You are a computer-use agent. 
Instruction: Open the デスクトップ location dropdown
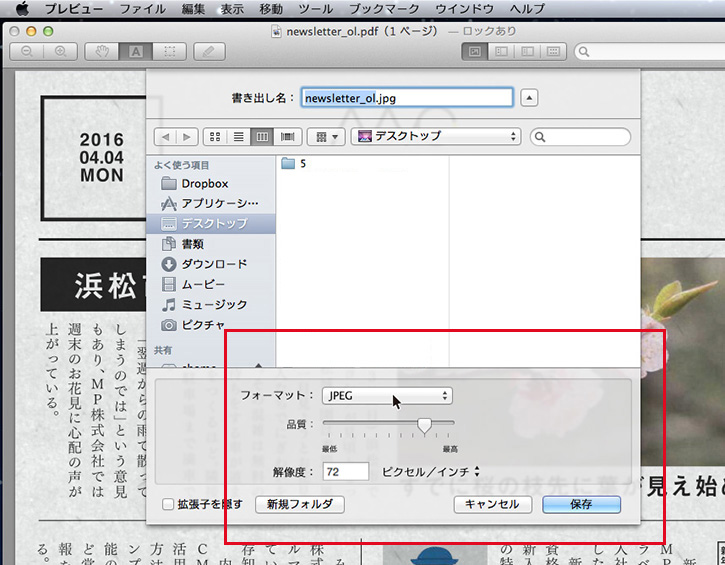click(436, 136)
